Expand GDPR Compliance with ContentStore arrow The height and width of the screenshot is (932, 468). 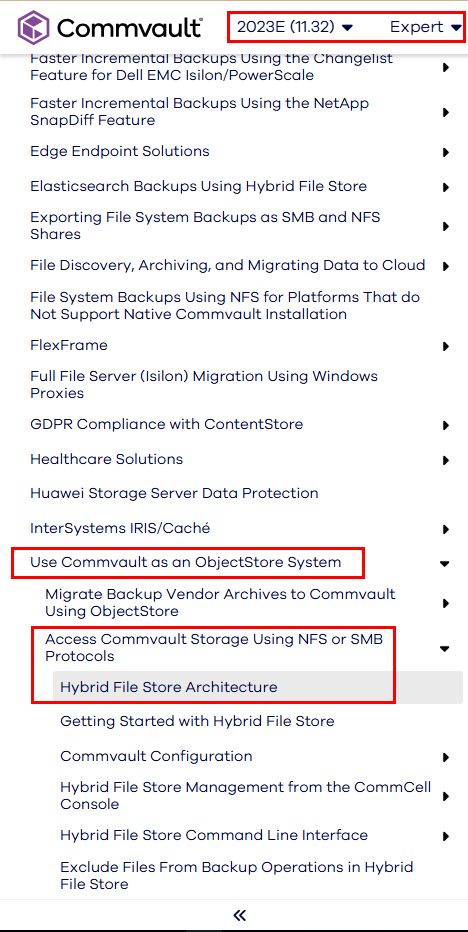[445, 425]
